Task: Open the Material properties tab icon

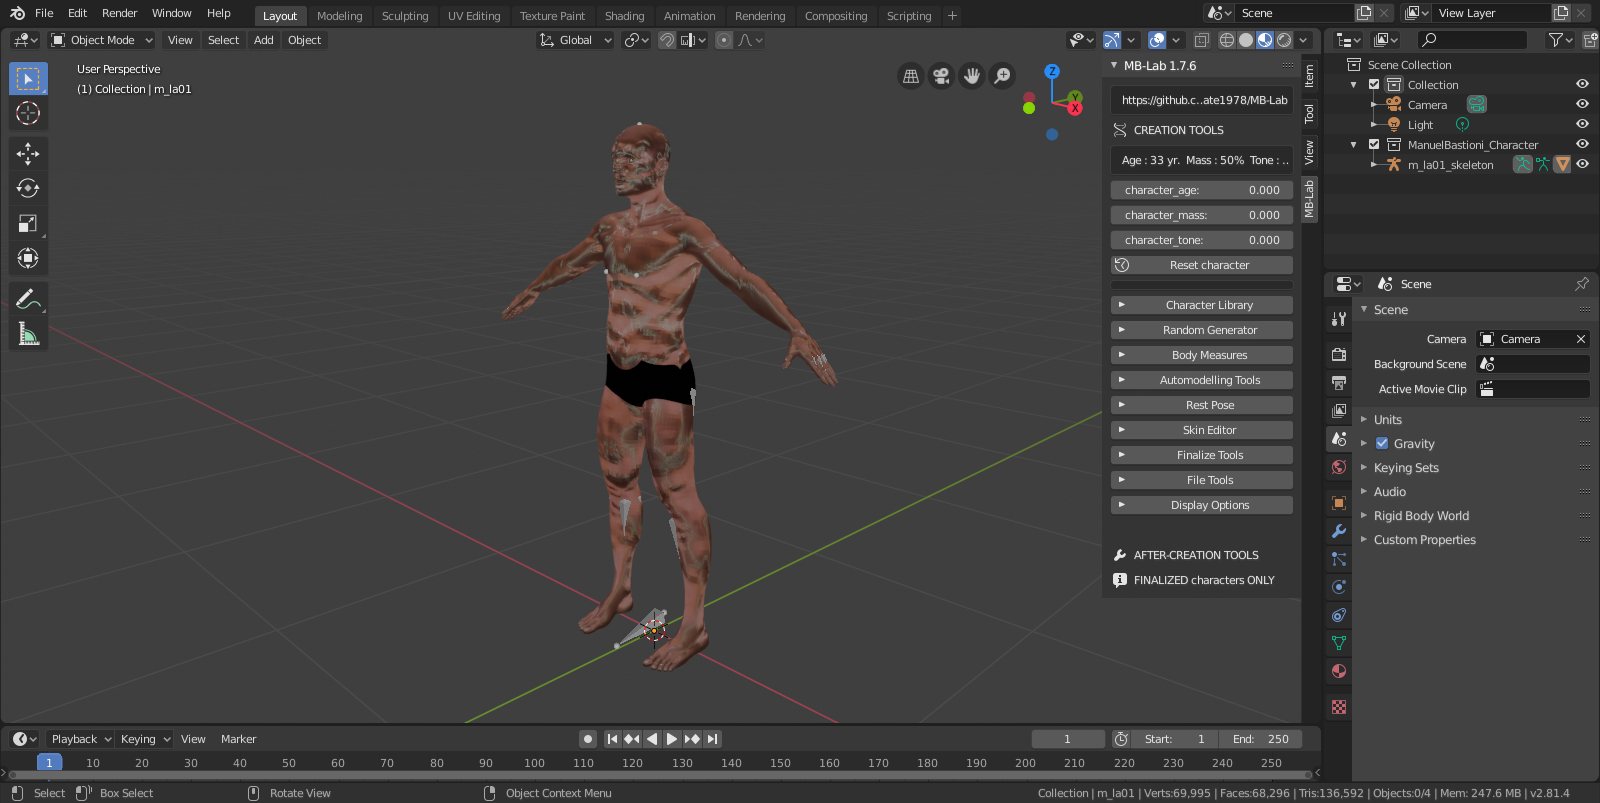Action: 1339,671
